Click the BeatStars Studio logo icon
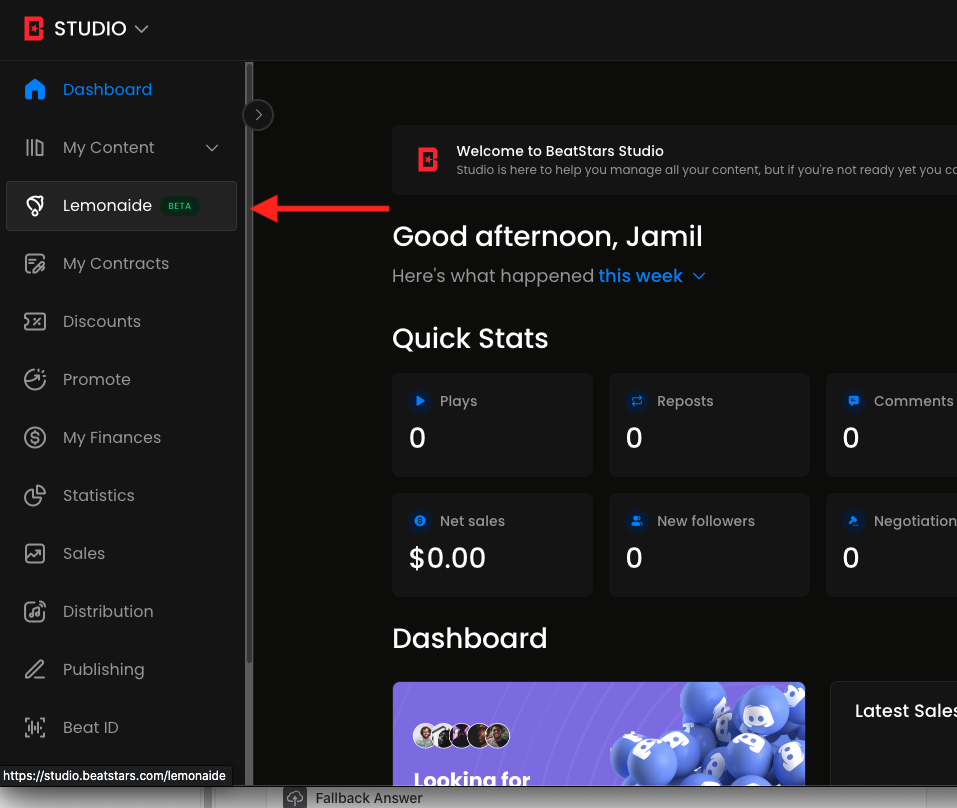 click(x=34, y=28)
